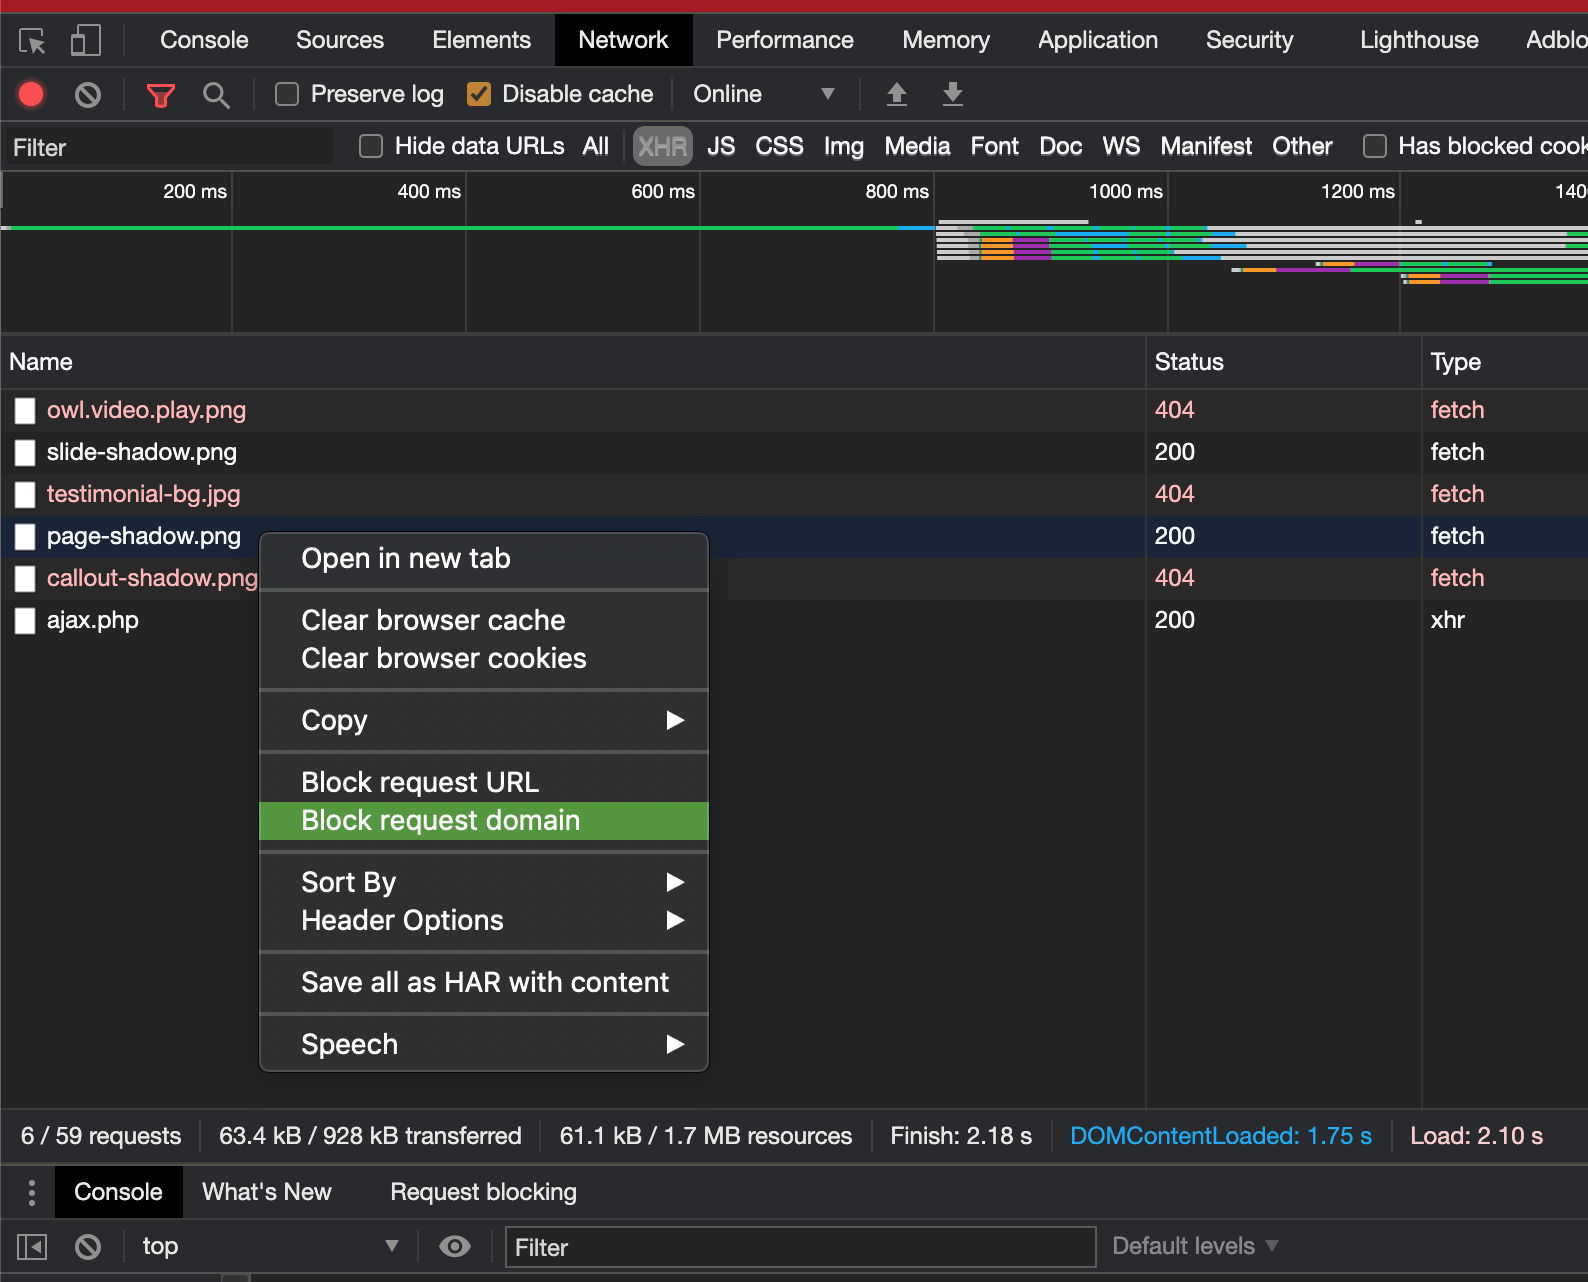Expand the Speech submenu
The height and width of the screenshot is (1282, 1588).
click(x=484, y=1045)
